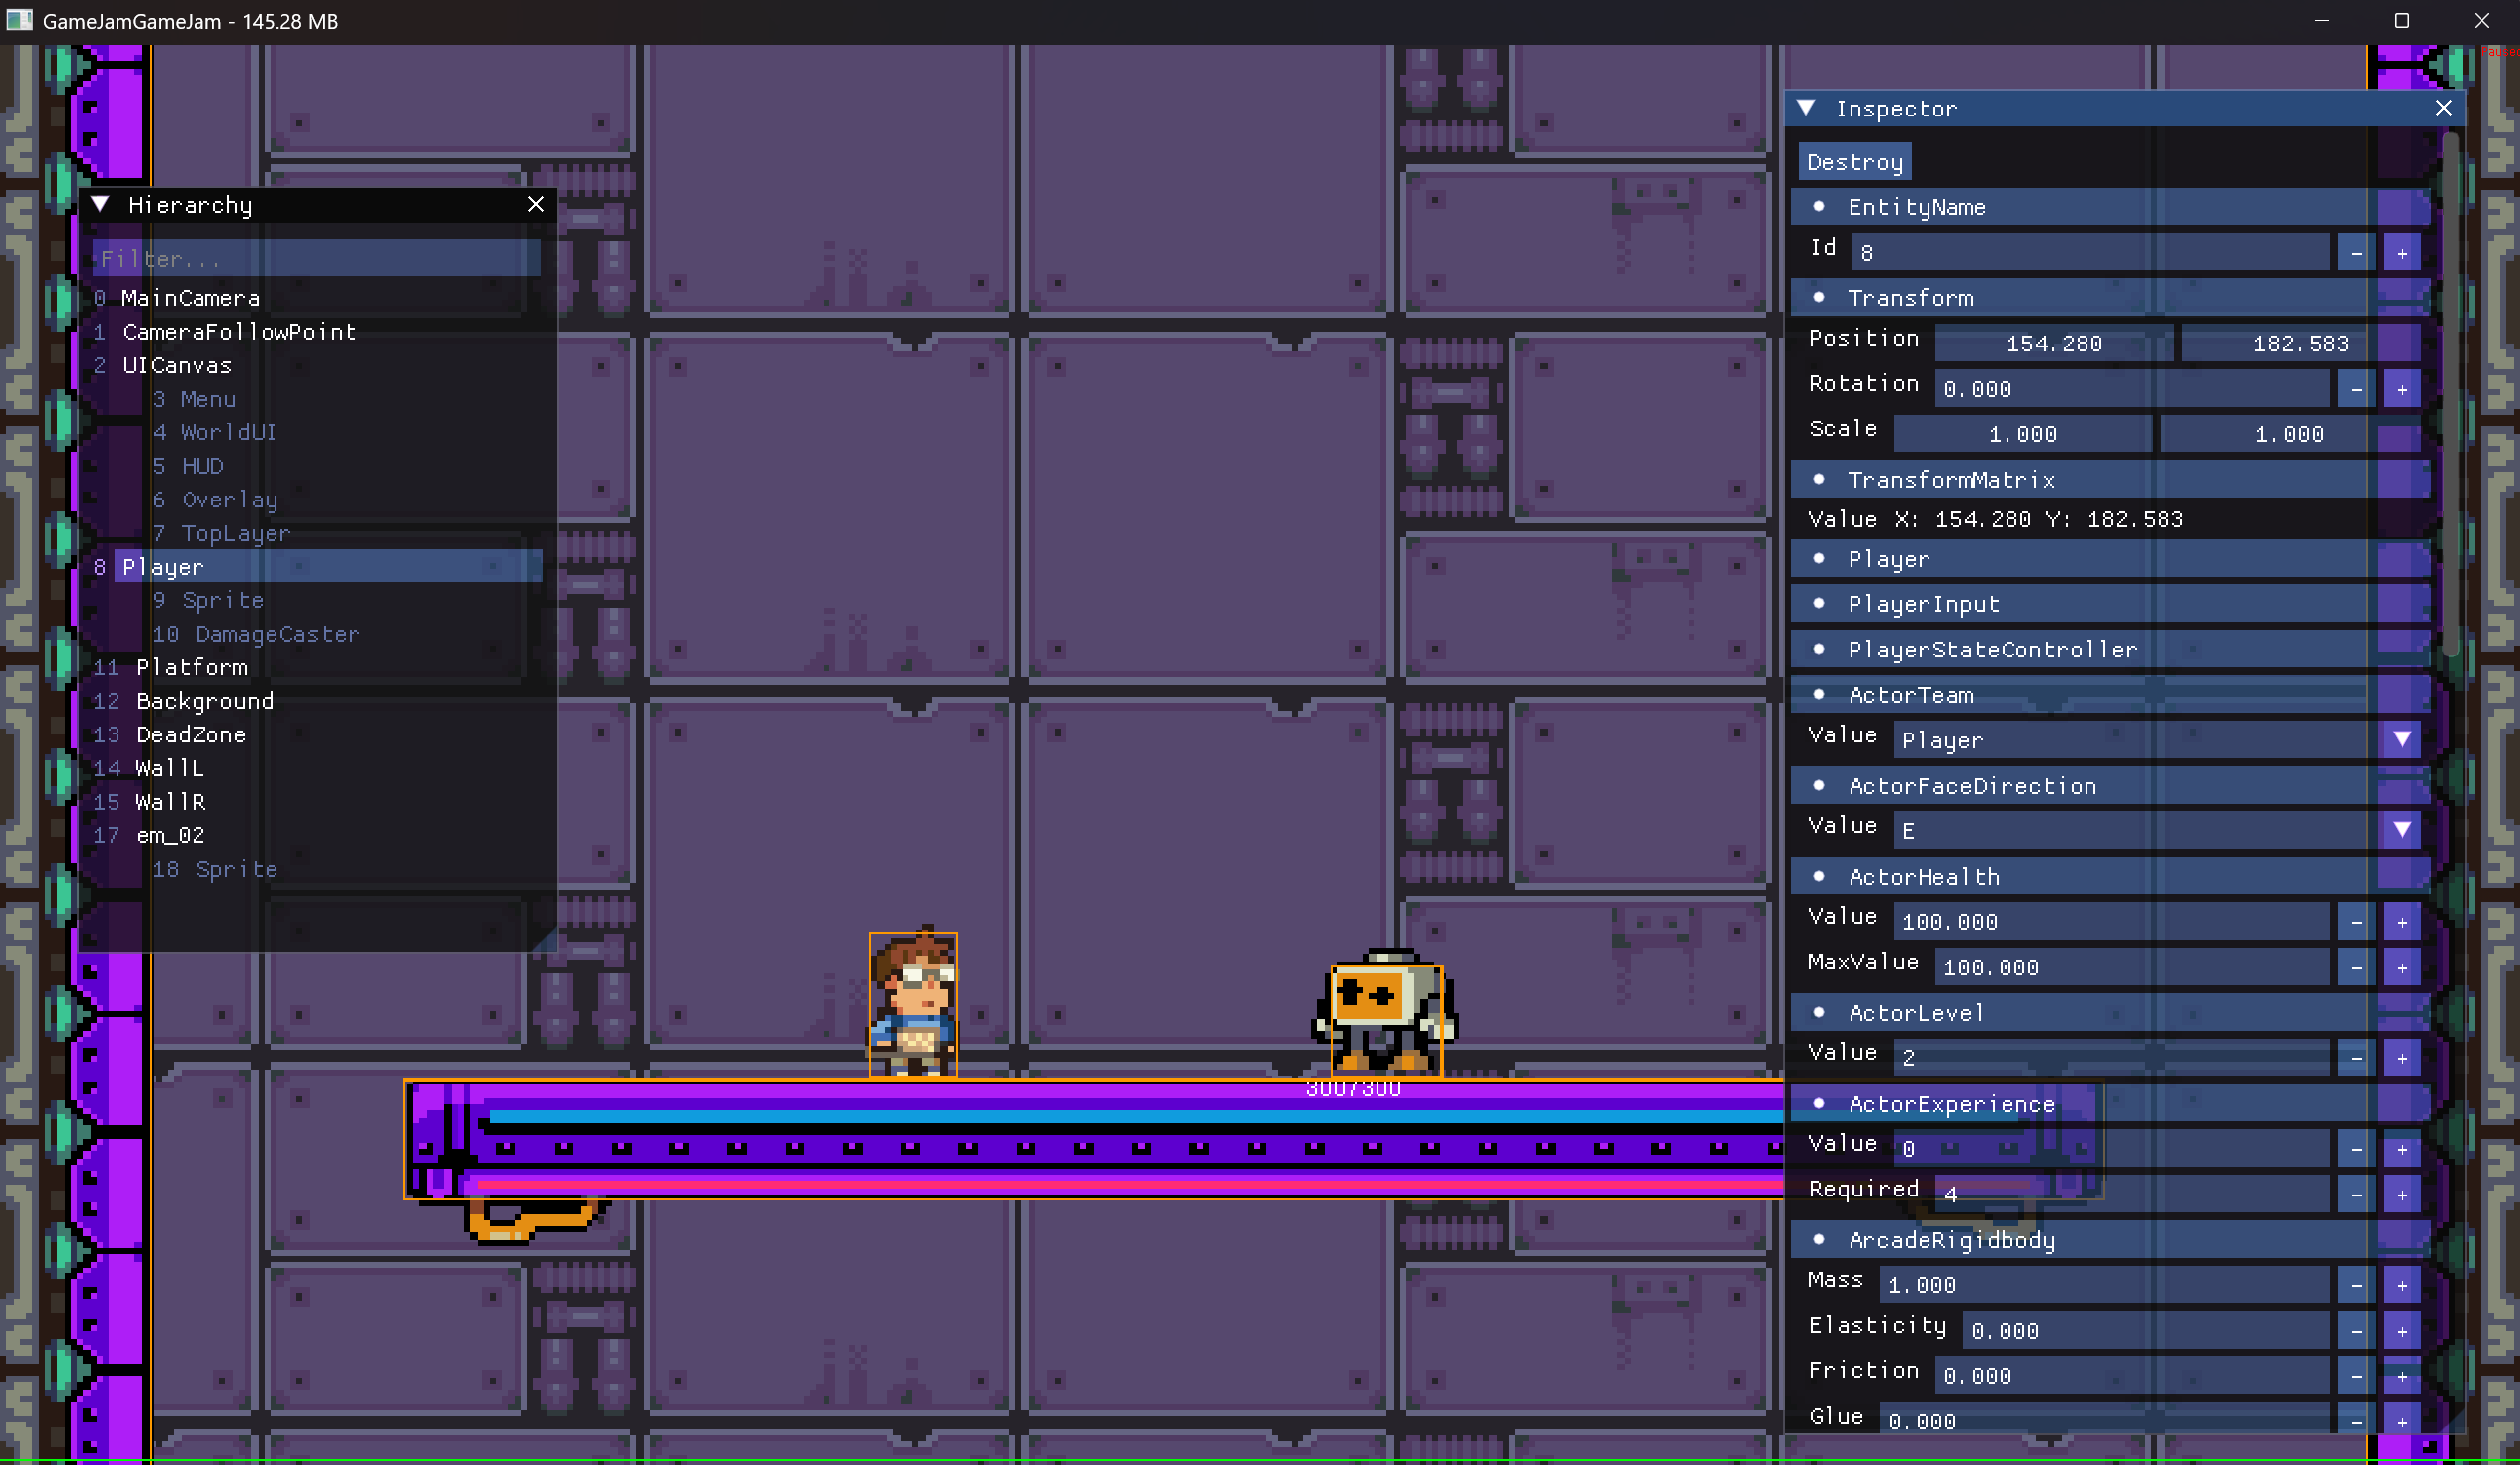
Task: Toggle the Transform component header bullet
Action: pos(1819,298)
